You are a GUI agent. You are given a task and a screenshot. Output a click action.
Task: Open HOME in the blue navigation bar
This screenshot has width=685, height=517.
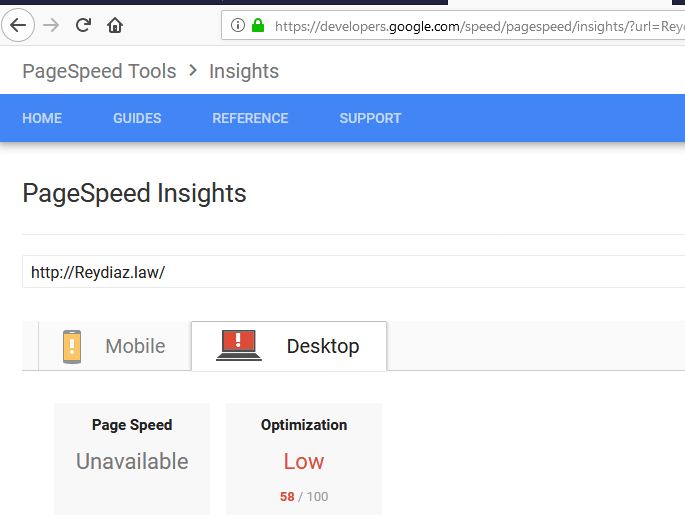point(42,118)
